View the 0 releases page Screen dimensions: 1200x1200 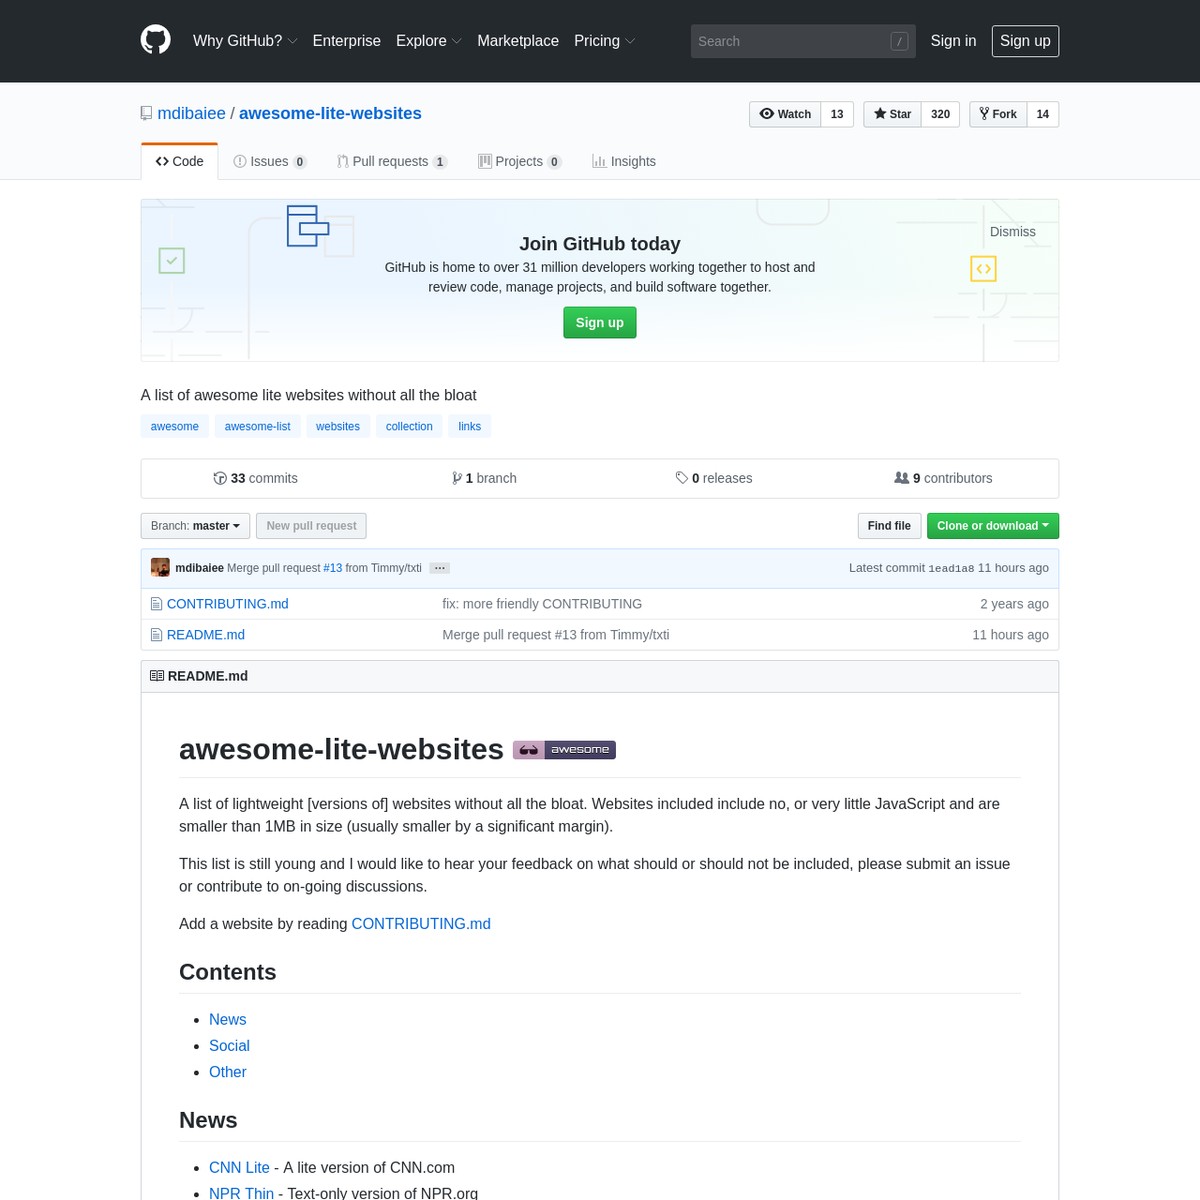pos(714,478)
